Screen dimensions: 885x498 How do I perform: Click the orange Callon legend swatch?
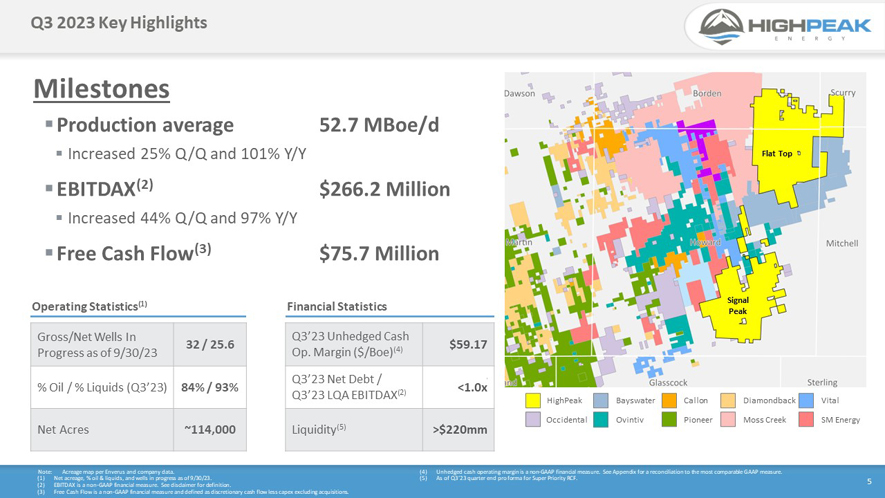[x=669, y=400]
